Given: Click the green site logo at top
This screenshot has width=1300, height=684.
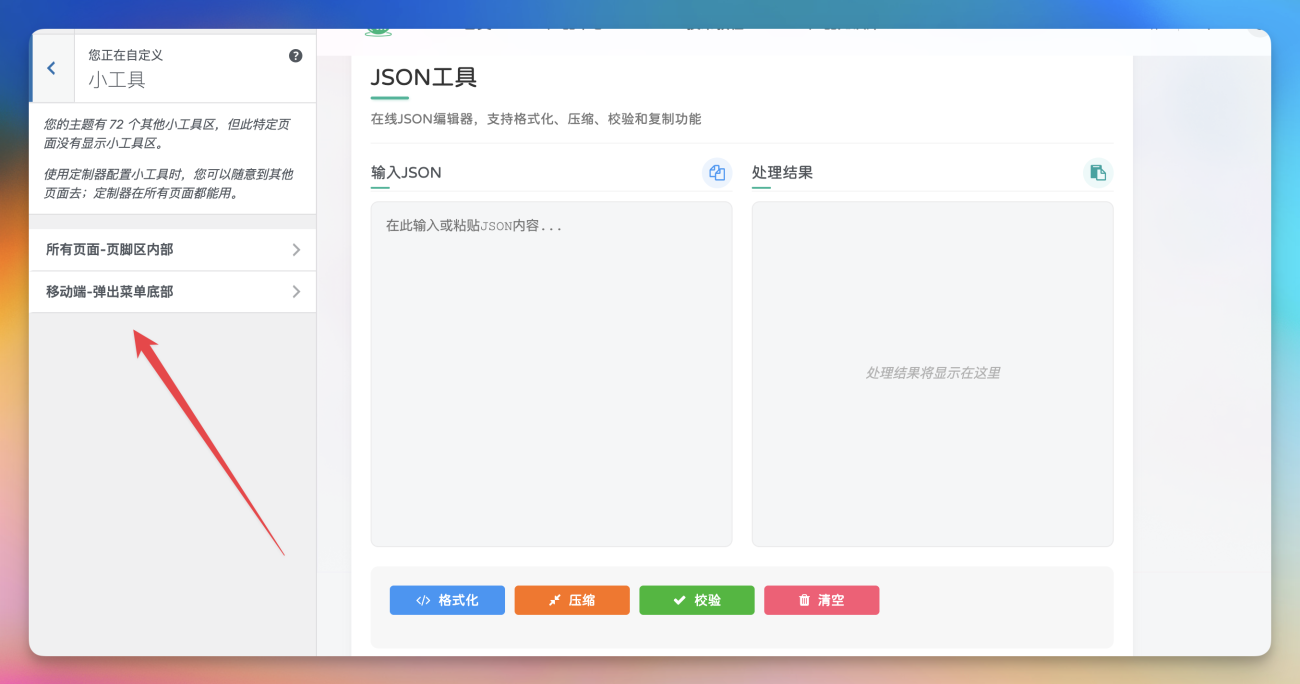Looking at the screenshot, I should pos(378,31).
